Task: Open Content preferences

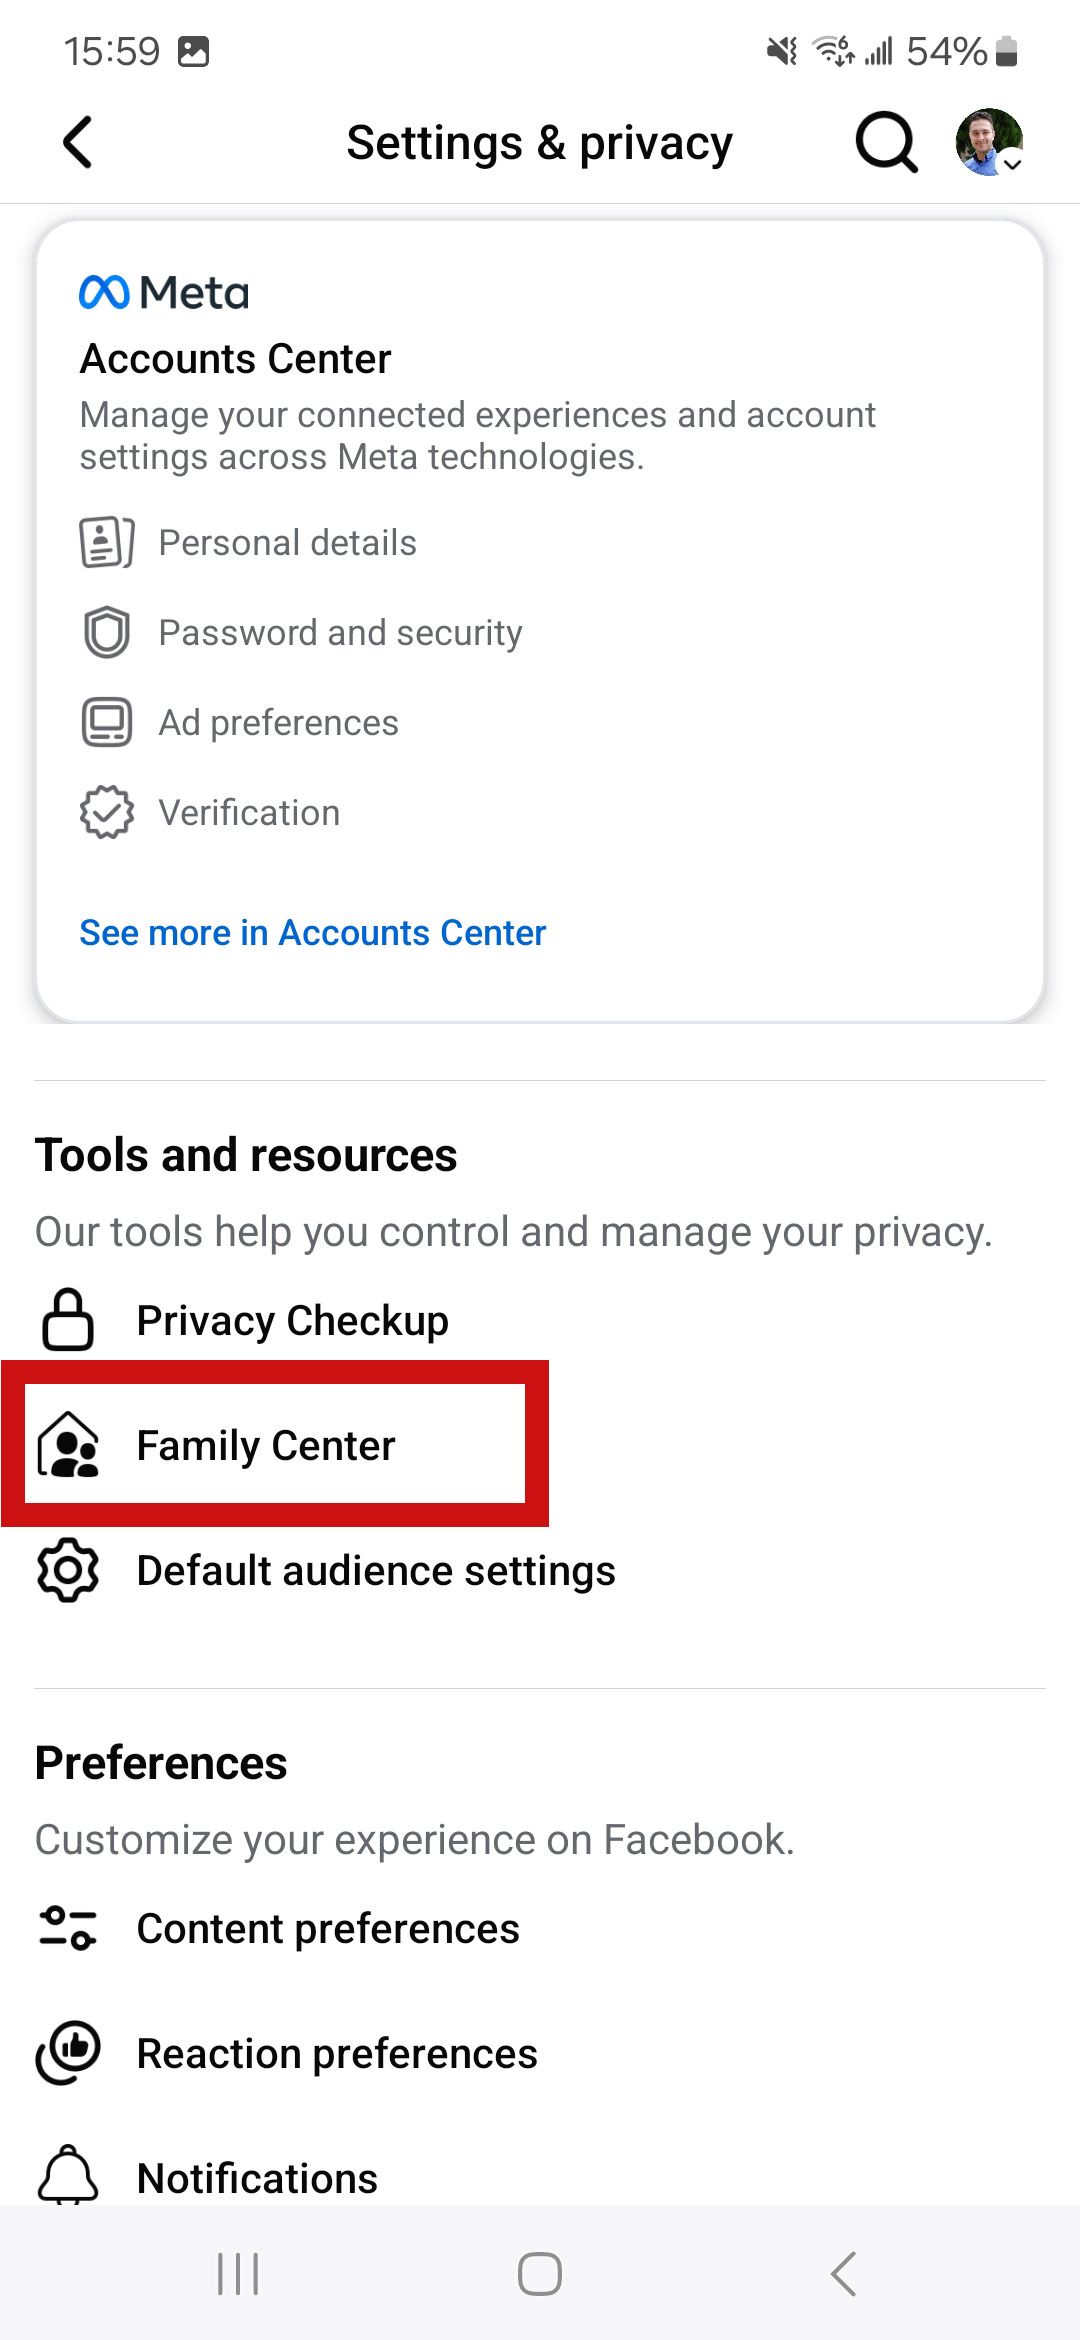Action: 328,1928
